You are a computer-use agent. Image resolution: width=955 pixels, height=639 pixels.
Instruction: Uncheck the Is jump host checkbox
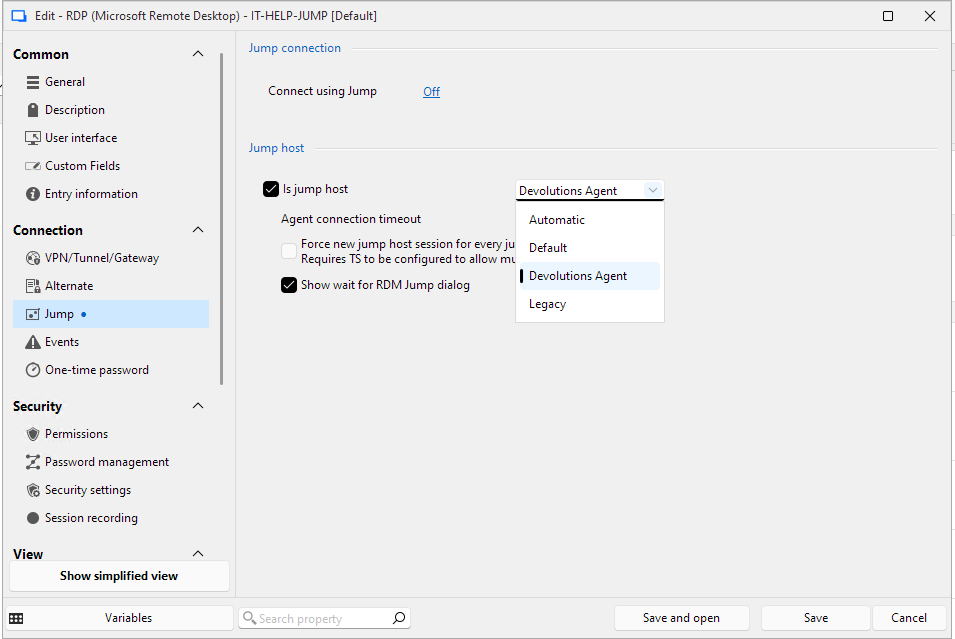(x=270, y=188)
